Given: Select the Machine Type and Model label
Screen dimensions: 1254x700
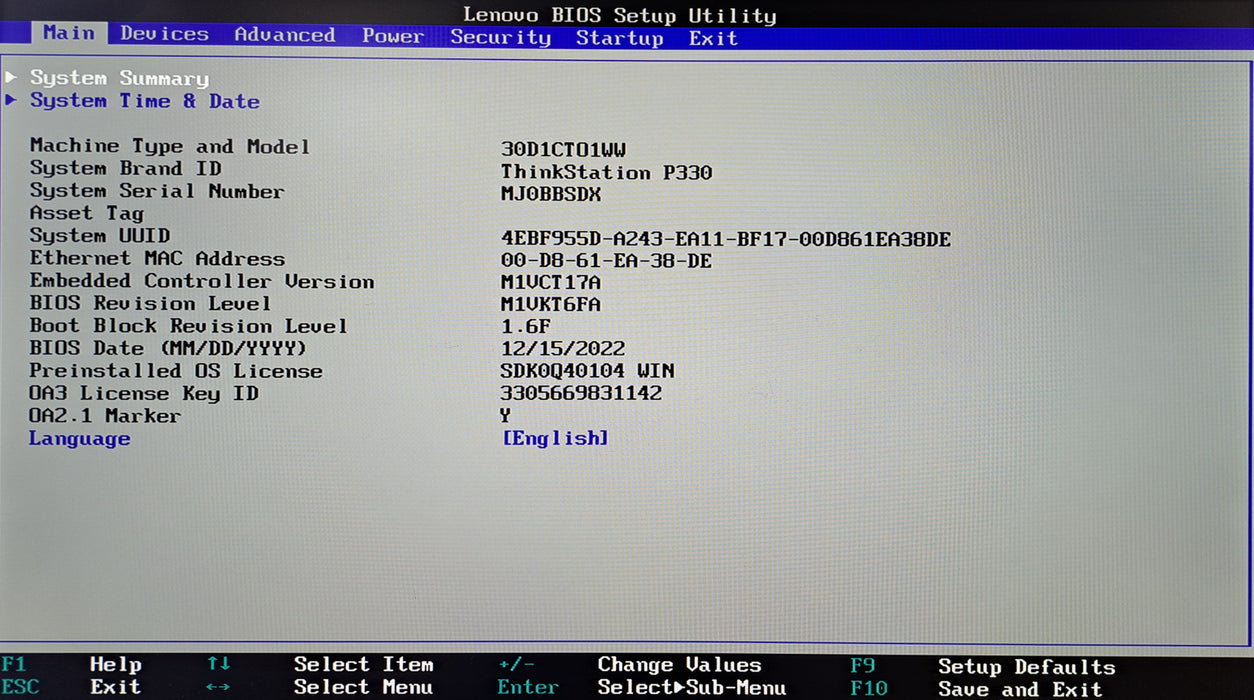Looking at the screenshot, I should coord(170,146).
